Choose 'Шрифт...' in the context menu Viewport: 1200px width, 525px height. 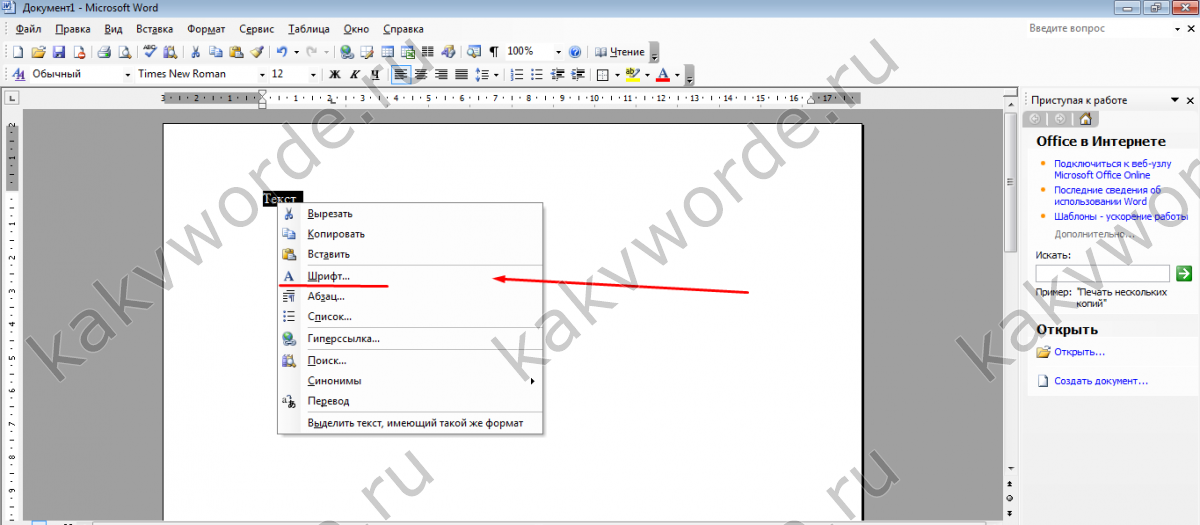(410, 276)
